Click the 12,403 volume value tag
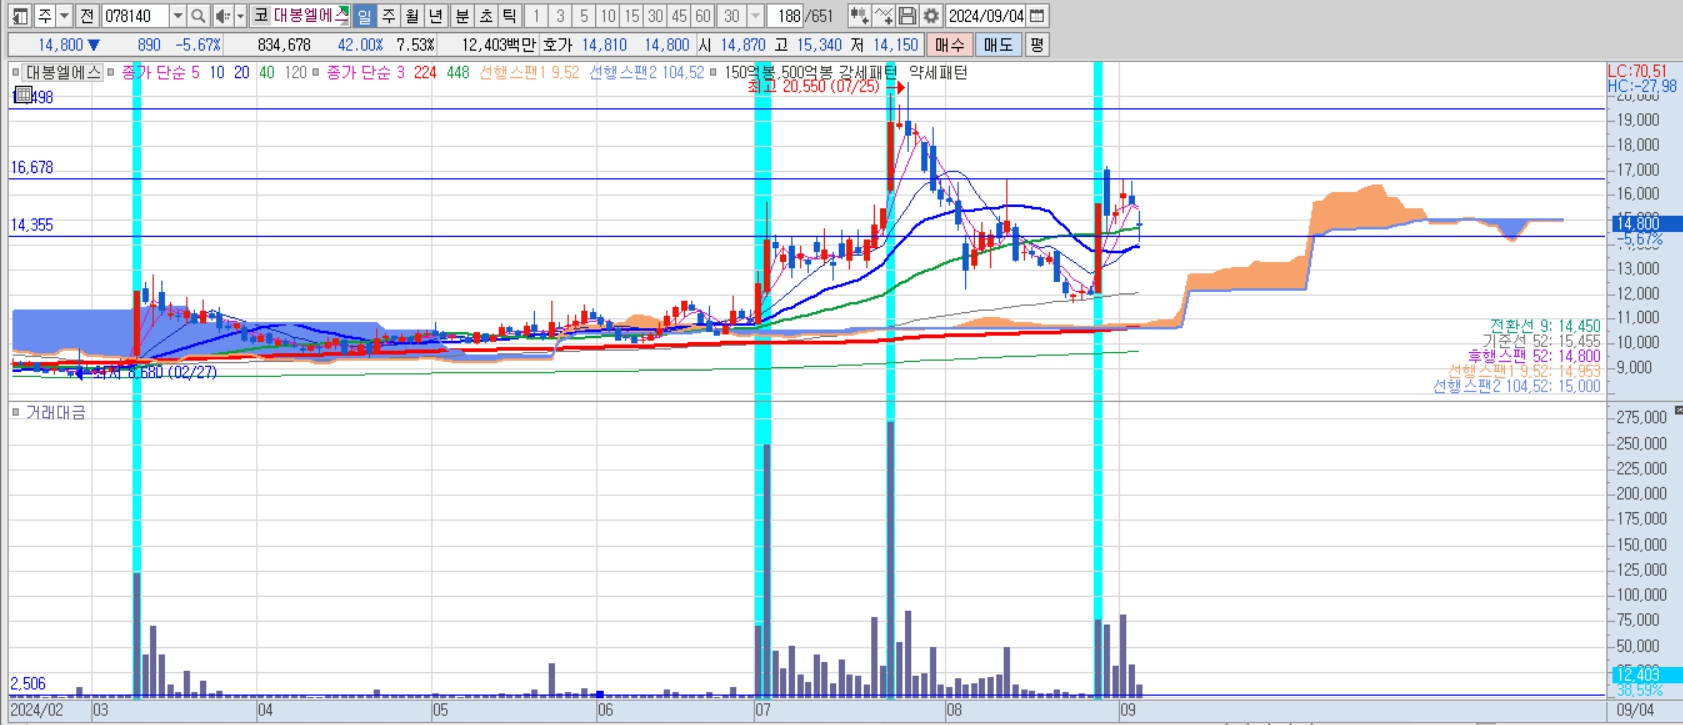Image resolution: width=1683 pixels, height=725 pixels. coord(1645,675)
